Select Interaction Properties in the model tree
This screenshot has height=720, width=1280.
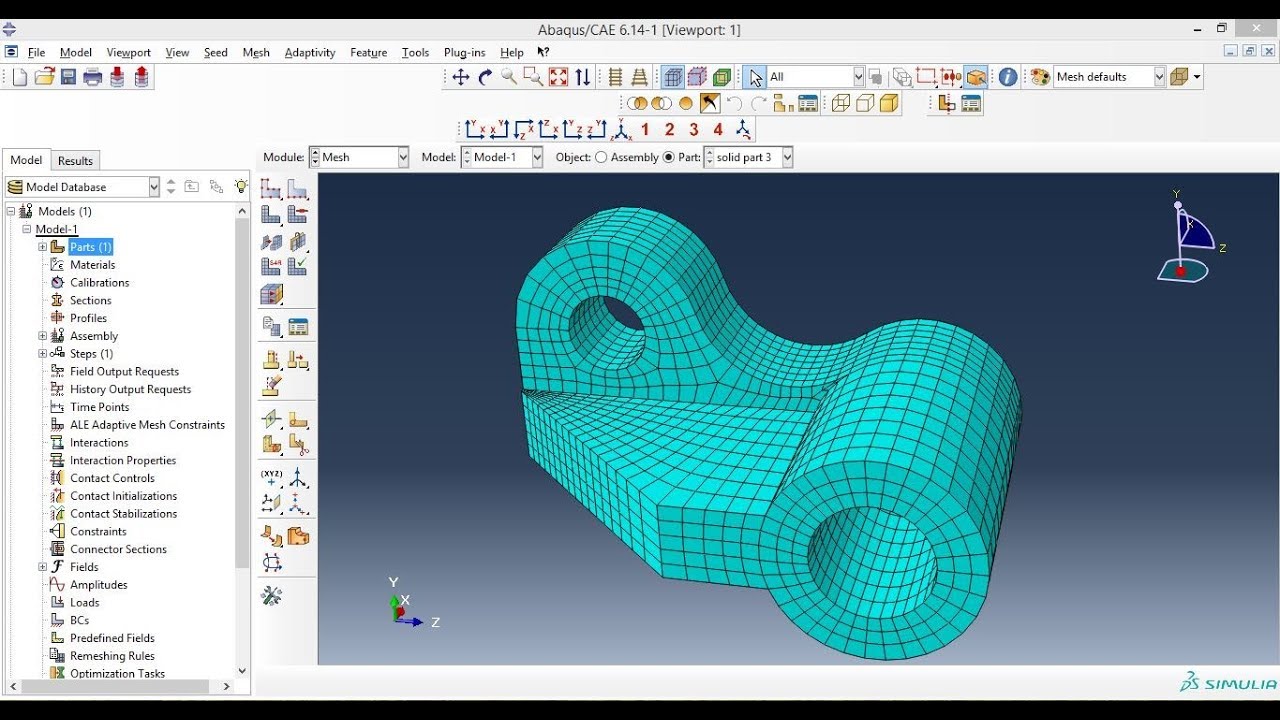click(123, 461)
